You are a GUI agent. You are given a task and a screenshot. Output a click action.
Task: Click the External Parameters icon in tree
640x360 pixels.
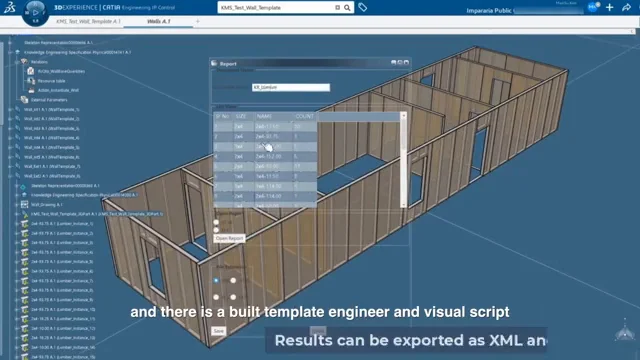click(x=24, y=100)
